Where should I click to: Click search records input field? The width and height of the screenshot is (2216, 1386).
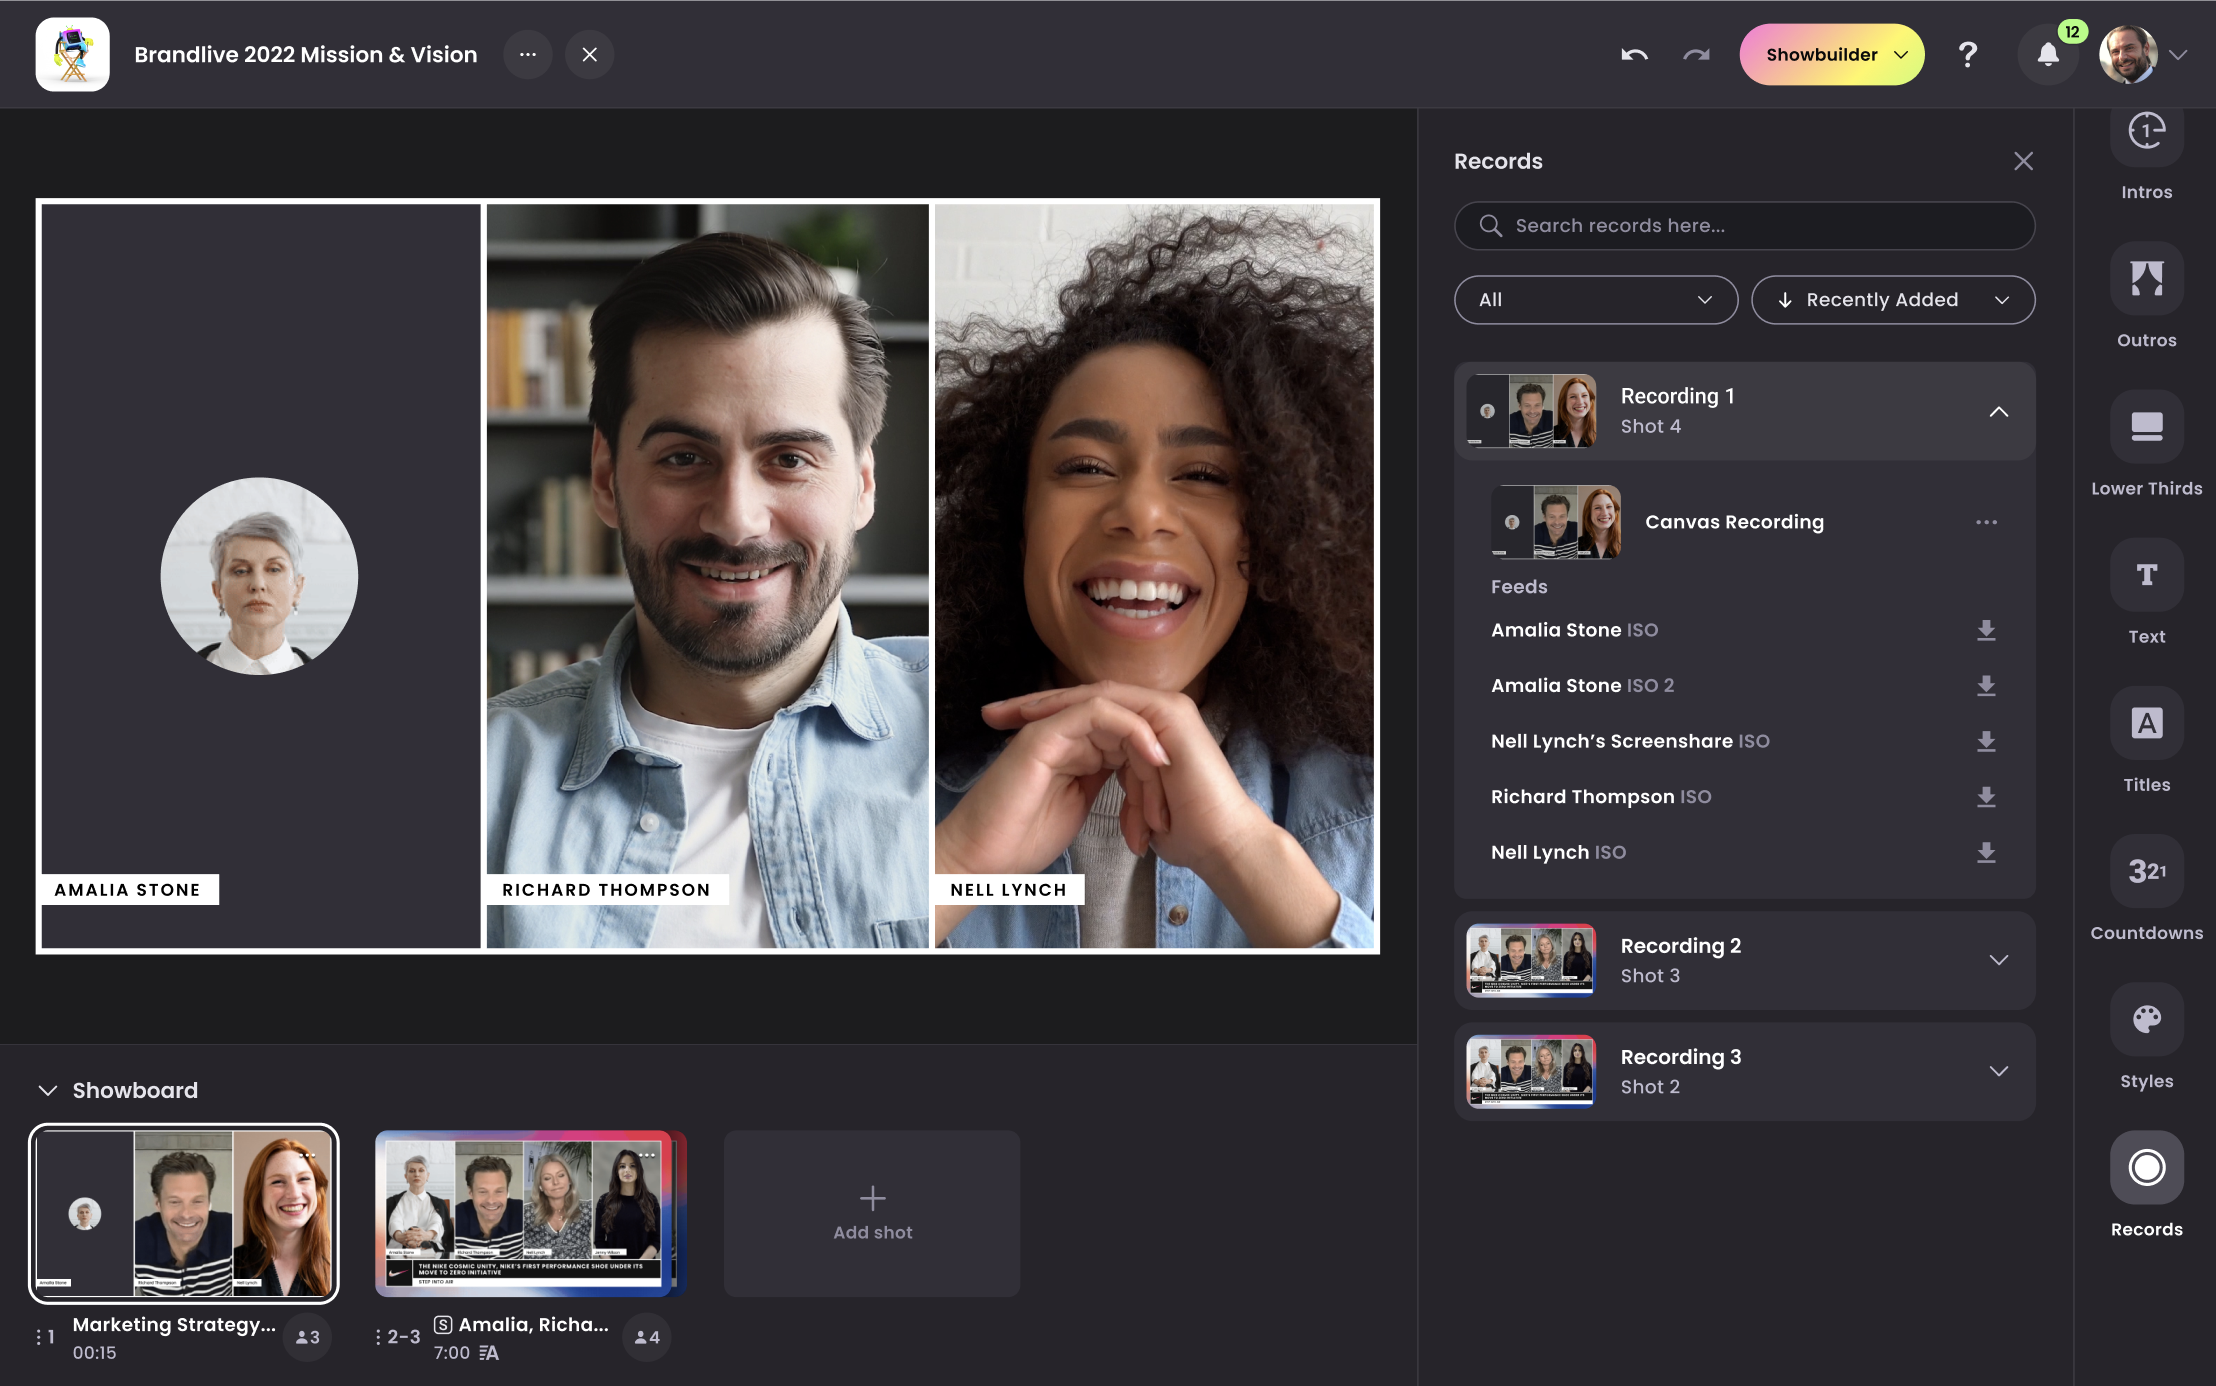click(x=1744, y=226)
